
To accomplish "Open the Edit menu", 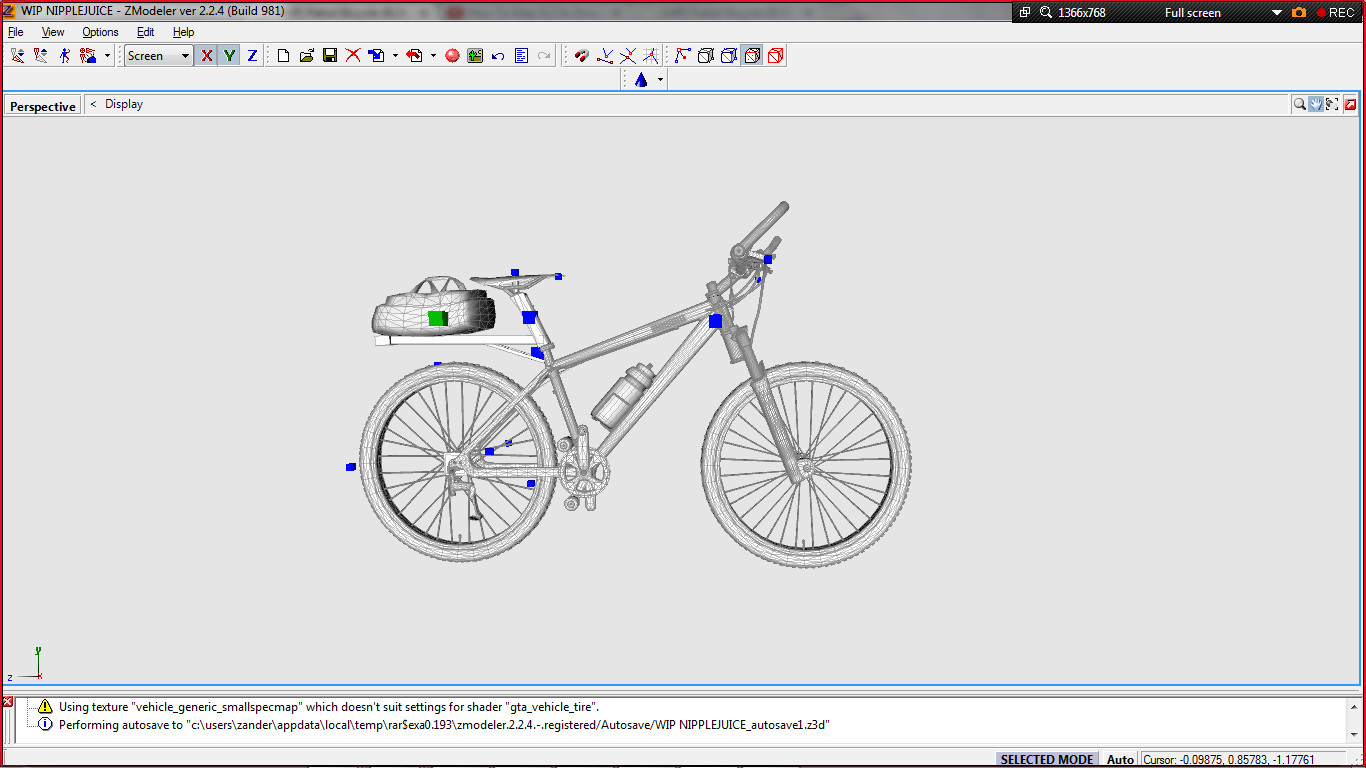I will tap(145, 32).
